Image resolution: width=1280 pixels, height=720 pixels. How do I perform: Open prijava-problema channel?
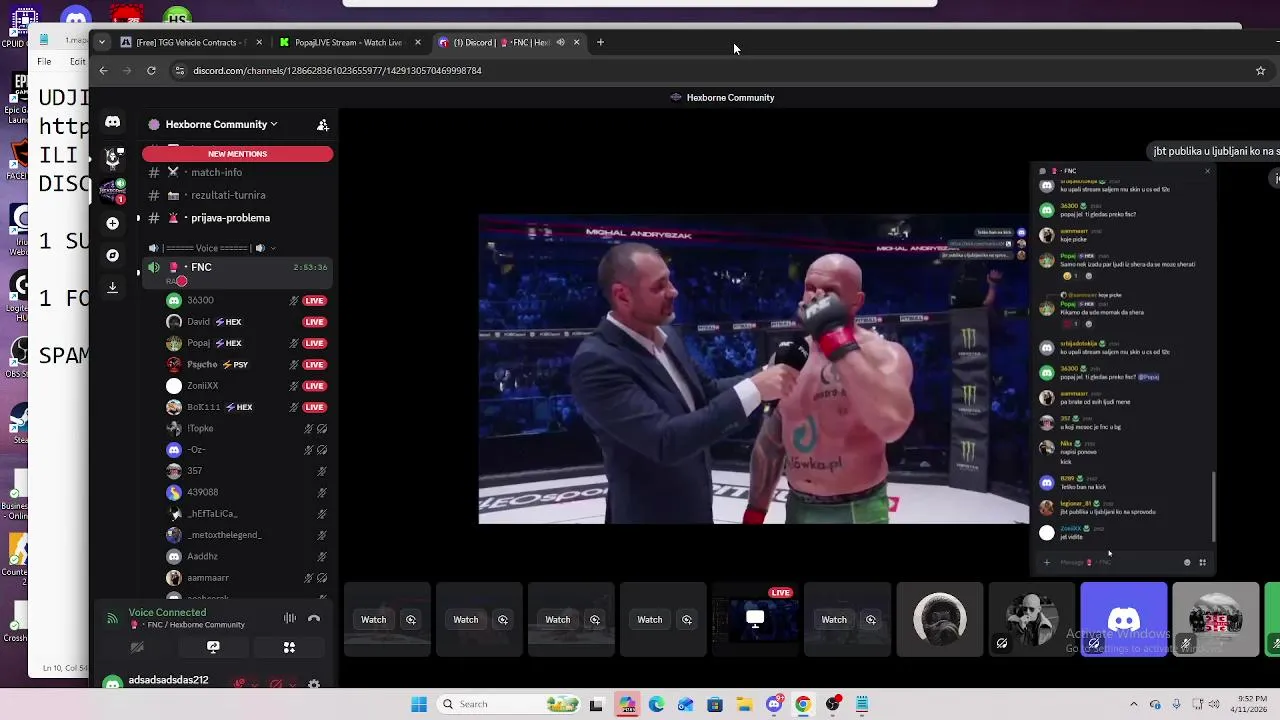[x=237, y=218]
